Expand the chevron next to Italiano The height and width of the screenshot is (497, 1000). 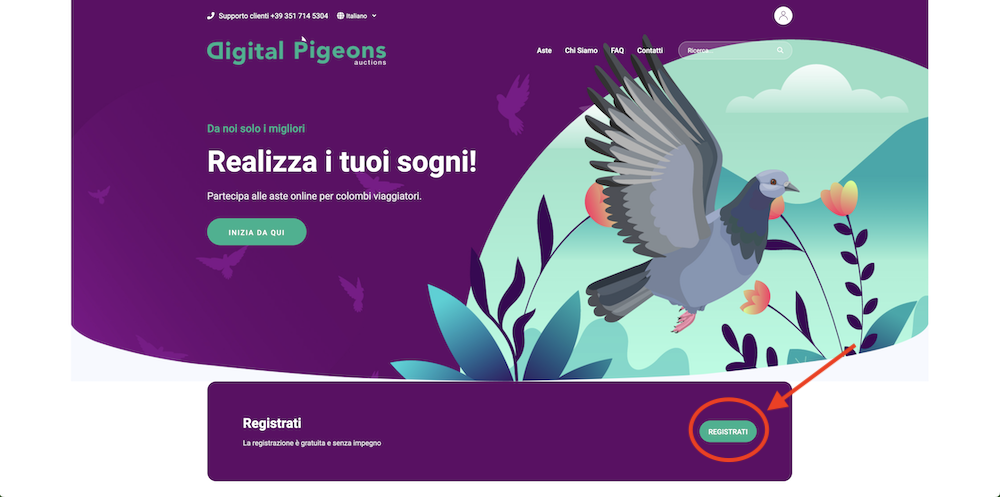click(374, 16)
